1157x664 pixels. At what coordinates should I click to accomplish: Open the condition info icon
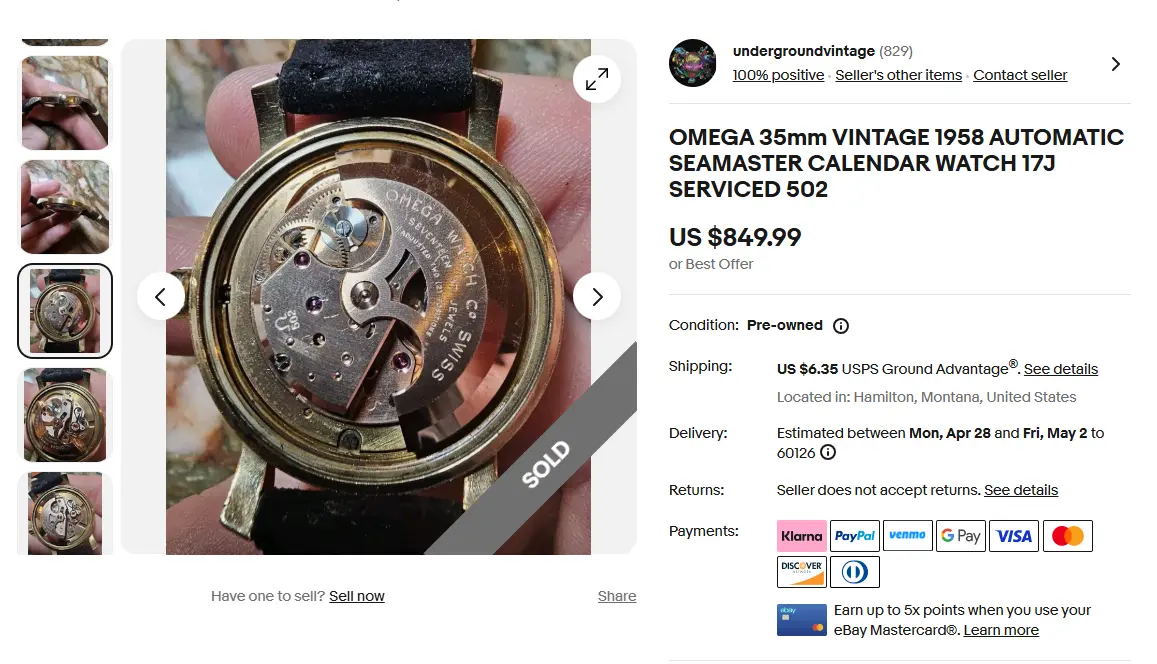tap(840, 326)
